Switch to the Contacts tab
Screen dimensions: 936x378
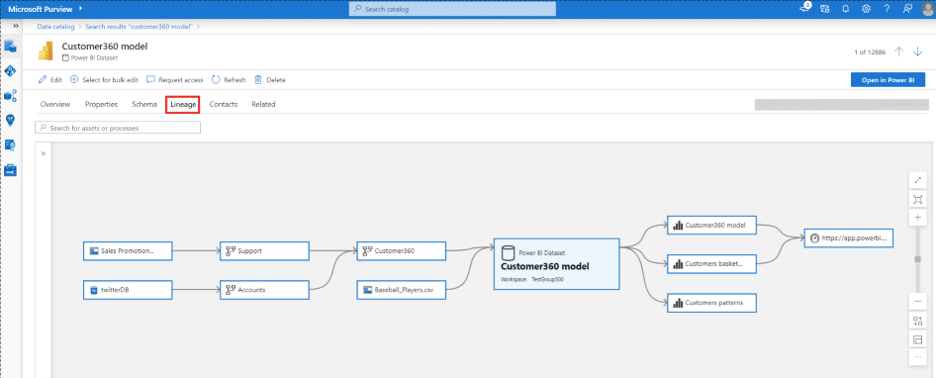(223, 104)
